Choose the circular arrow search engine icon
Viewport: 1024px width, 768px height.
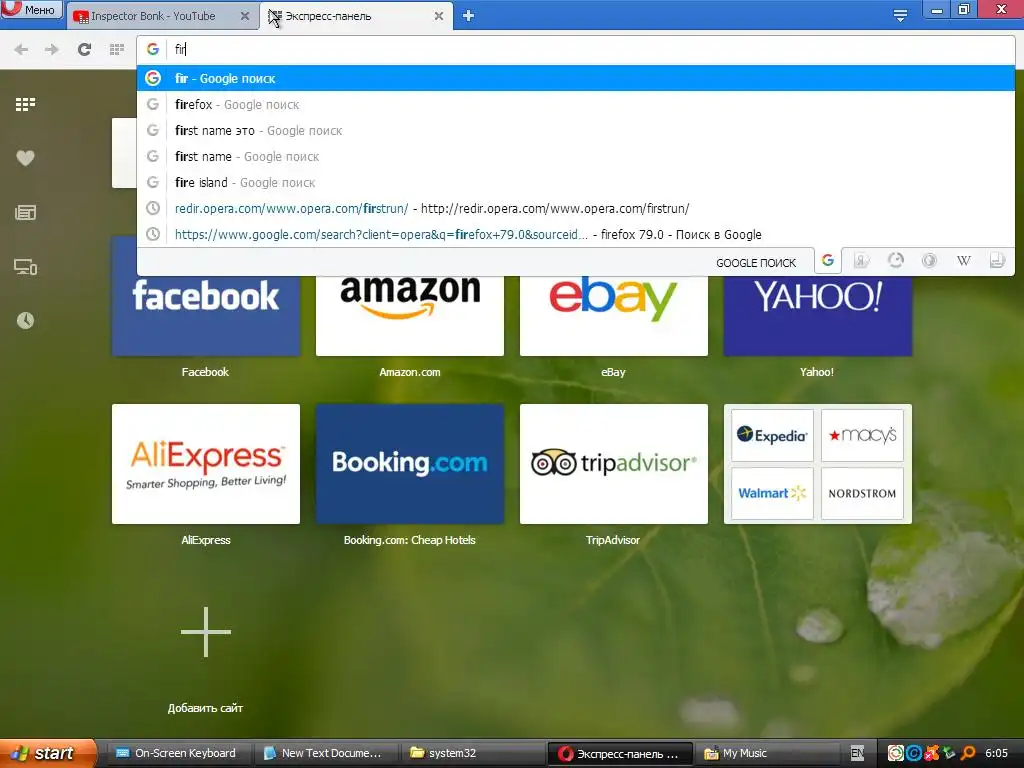tap(895, 261)
